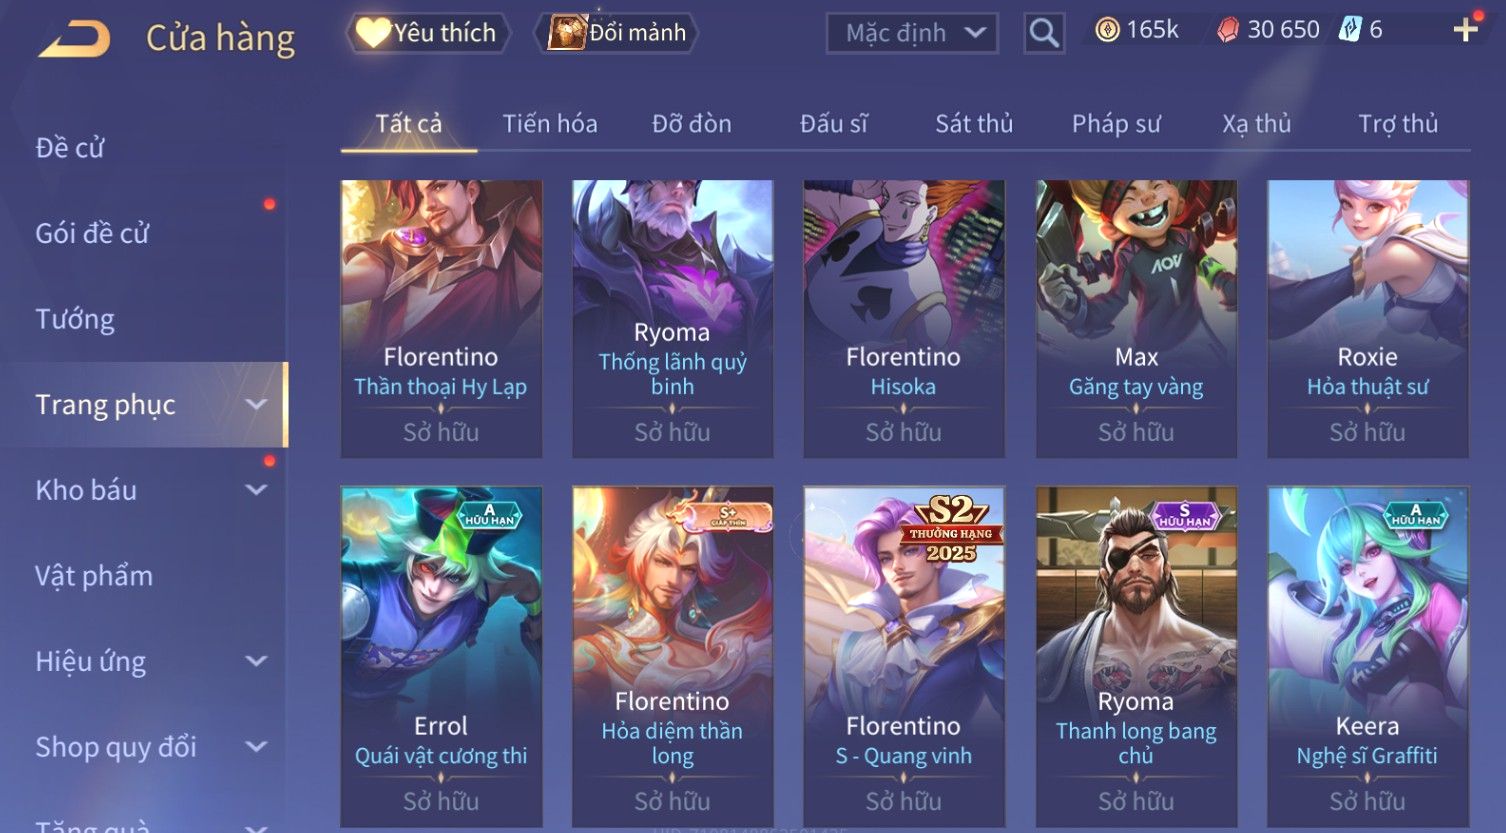Viewport: 1506px width, 833px height.
Task: Click the plus icon to add currency
Action: (1465, 30)
